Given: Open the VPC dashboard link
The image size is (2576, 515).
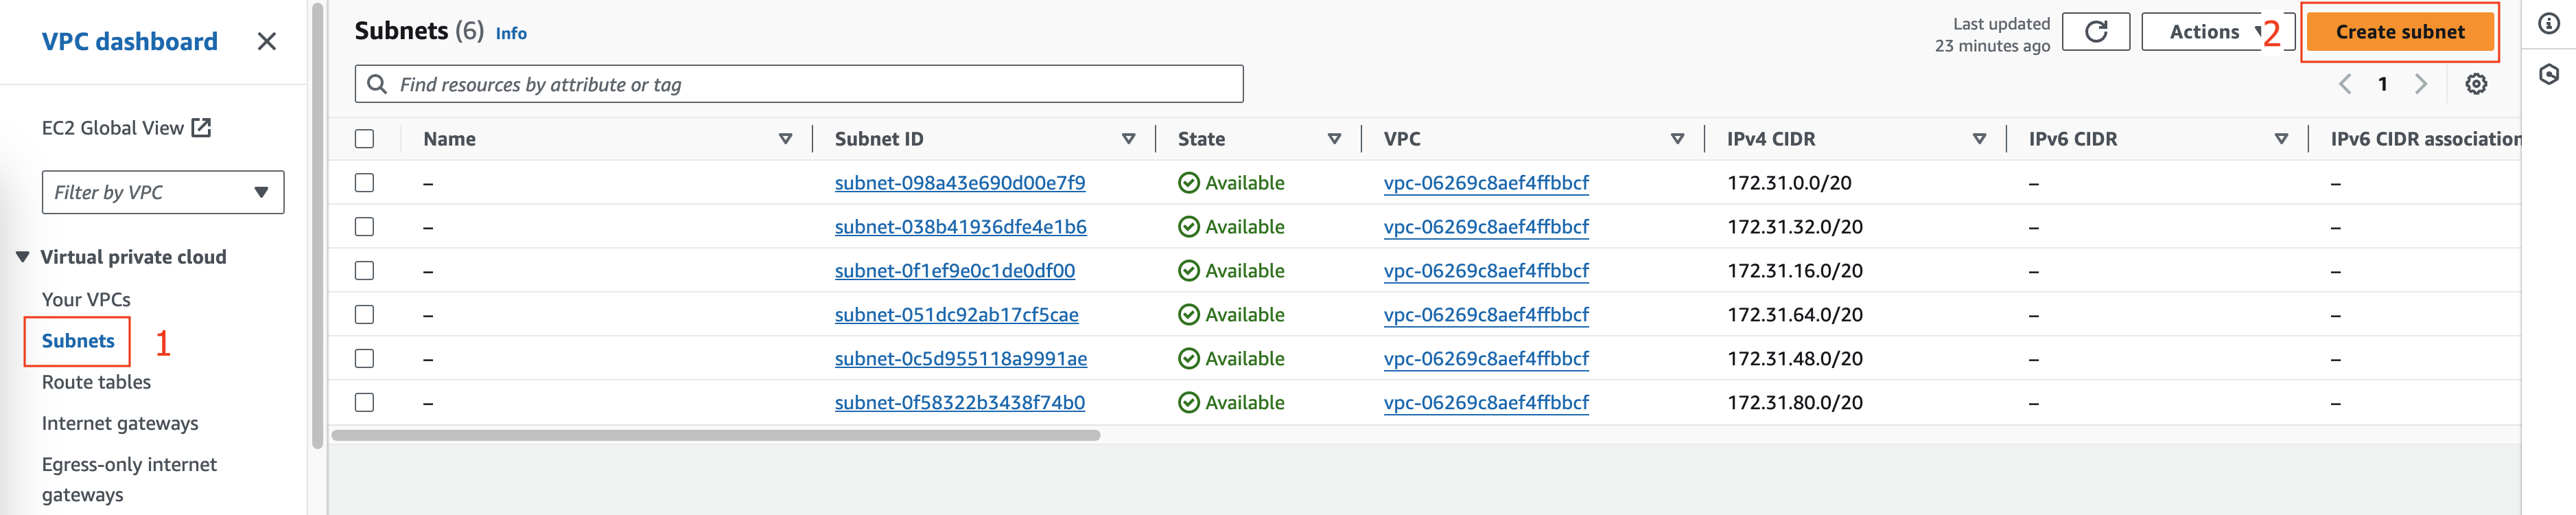Looking at the screenshot, I should click(x=129, y=42).
